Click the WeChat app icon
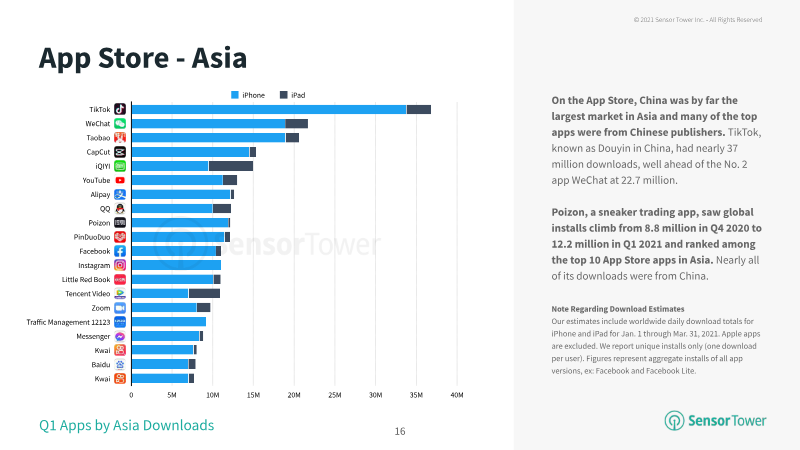The image size is (800, 450). [120, 123]
